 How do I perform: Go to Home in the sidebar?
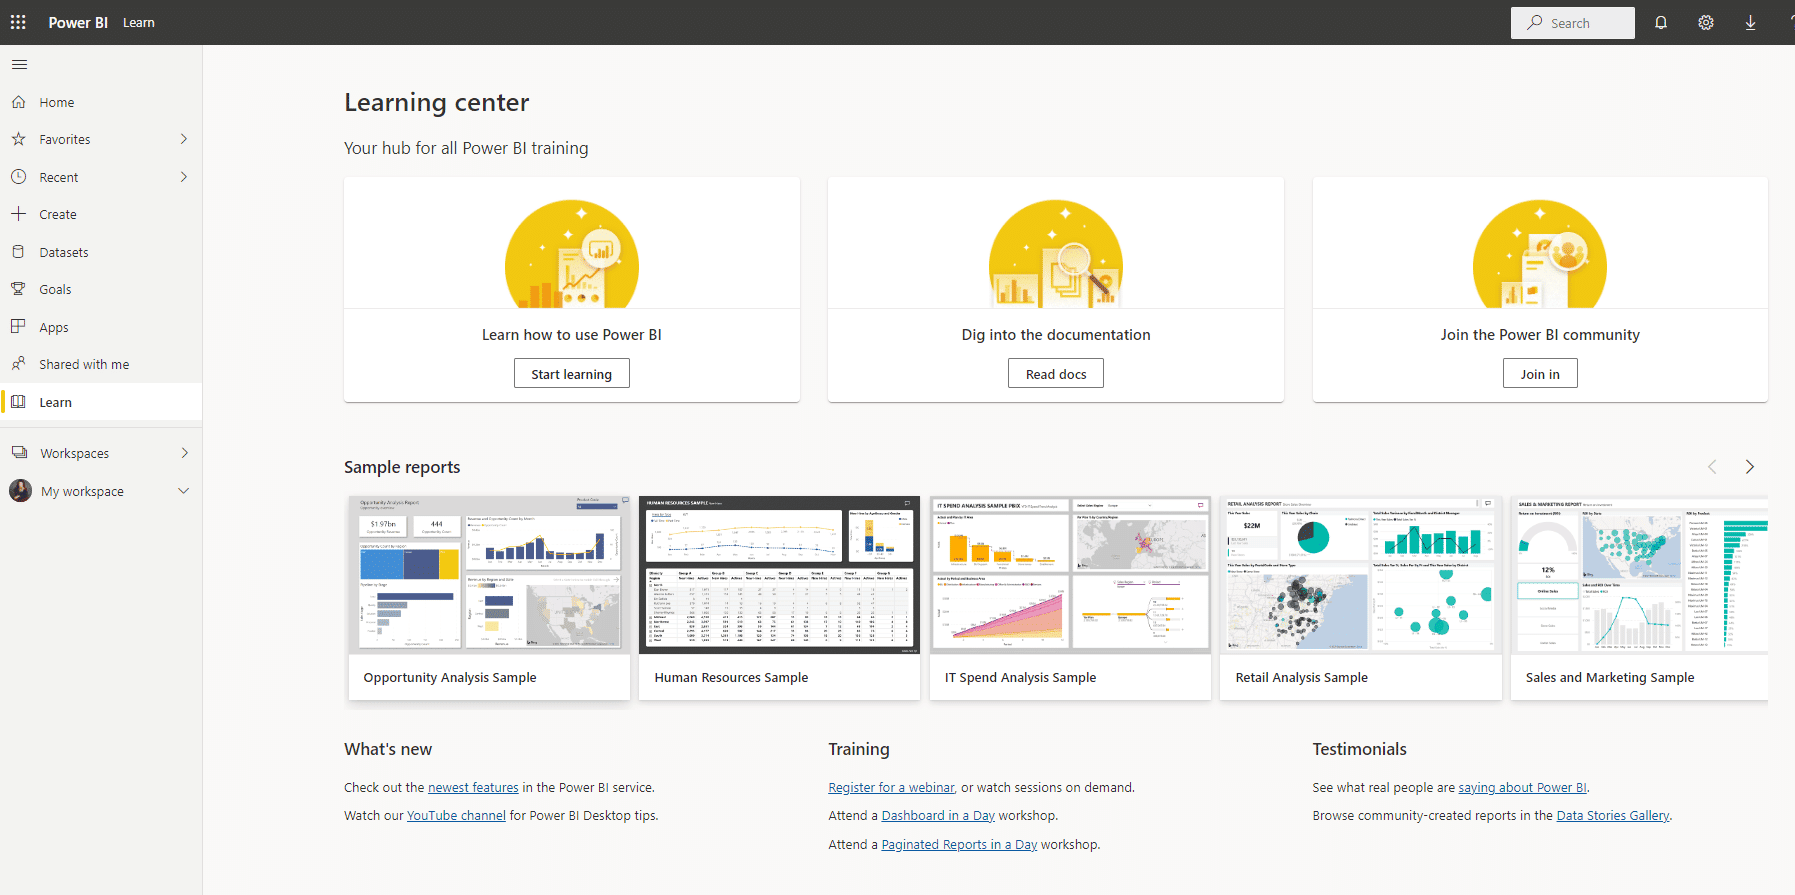coord(57,102)
